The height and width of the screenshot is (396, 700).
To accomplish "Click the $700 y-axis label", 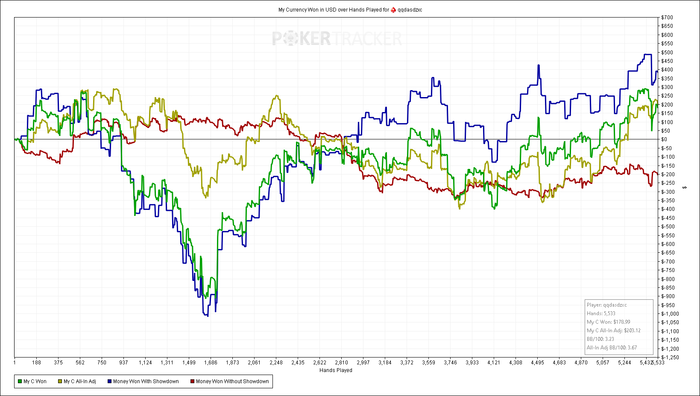I will coord(667,17).
